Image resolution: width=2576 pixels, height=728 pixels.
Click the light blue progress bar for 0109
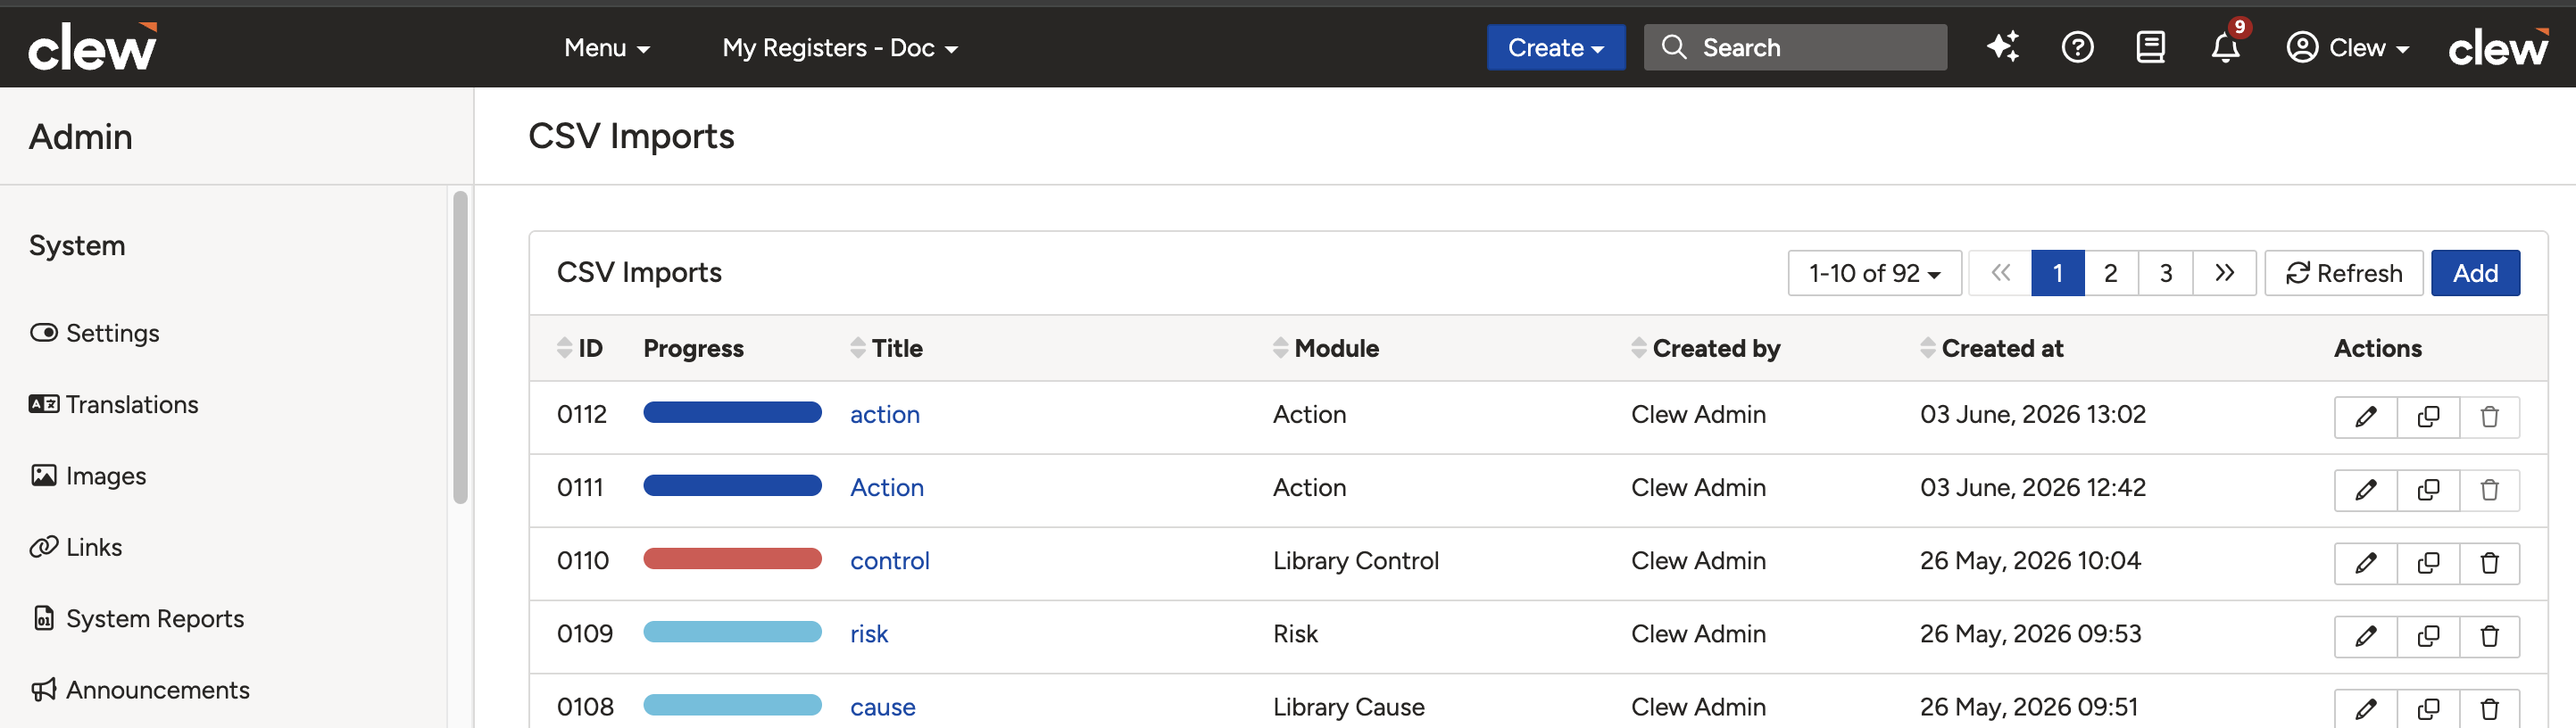pos(732,631)
